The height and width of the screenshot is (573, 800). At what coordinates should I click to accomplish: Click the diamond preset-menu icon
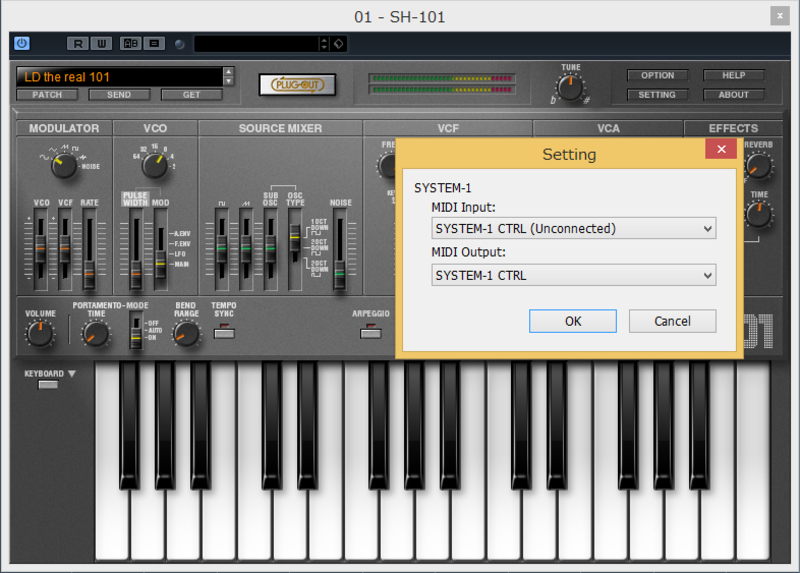click(x=339, y=44)
